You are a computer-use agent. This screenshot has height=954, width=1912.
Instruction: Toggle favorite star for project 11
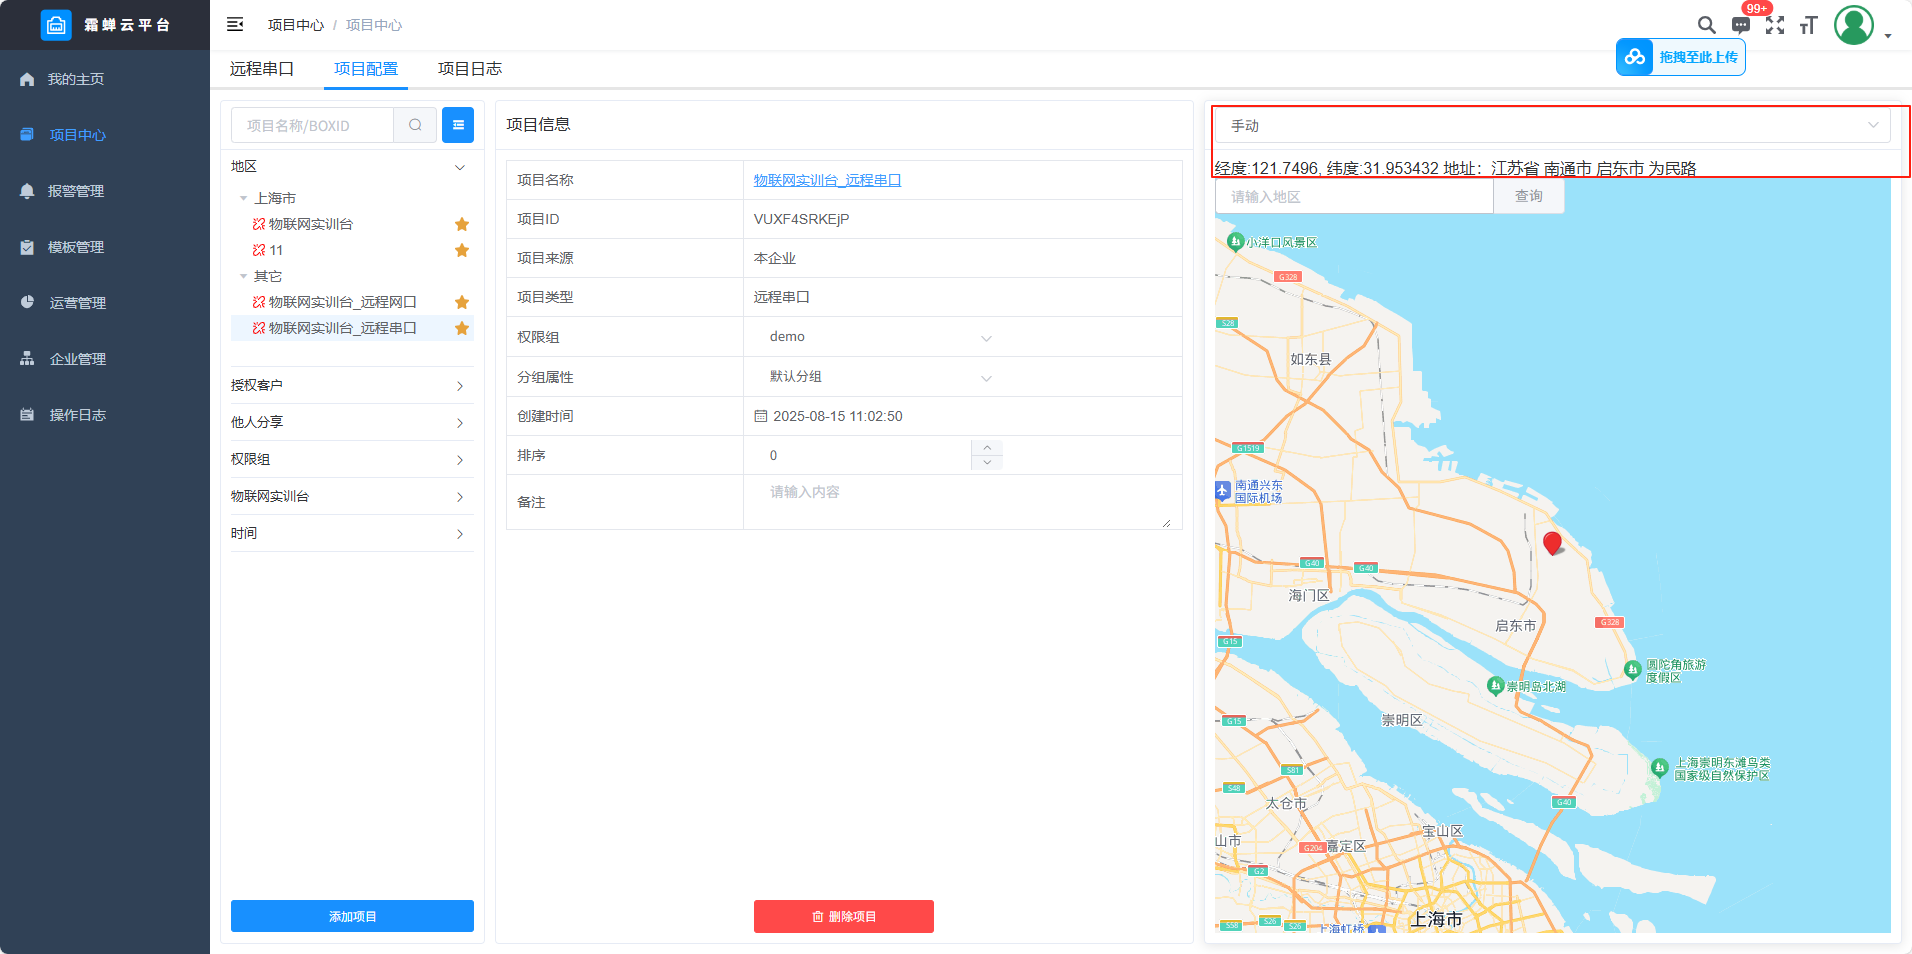[x=462, y=250]
